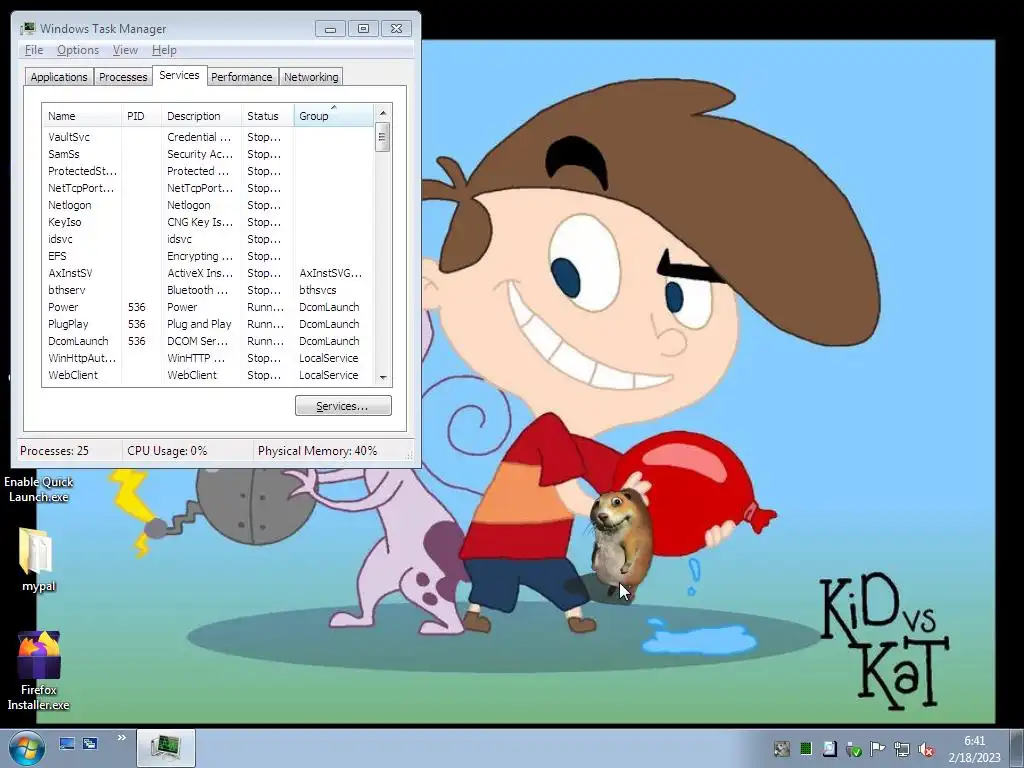Image resolution: width=1024 pixels, height=768 pixels.
Task: Select the WinHttpAut... service row
Action: click(x=208, y=358)
